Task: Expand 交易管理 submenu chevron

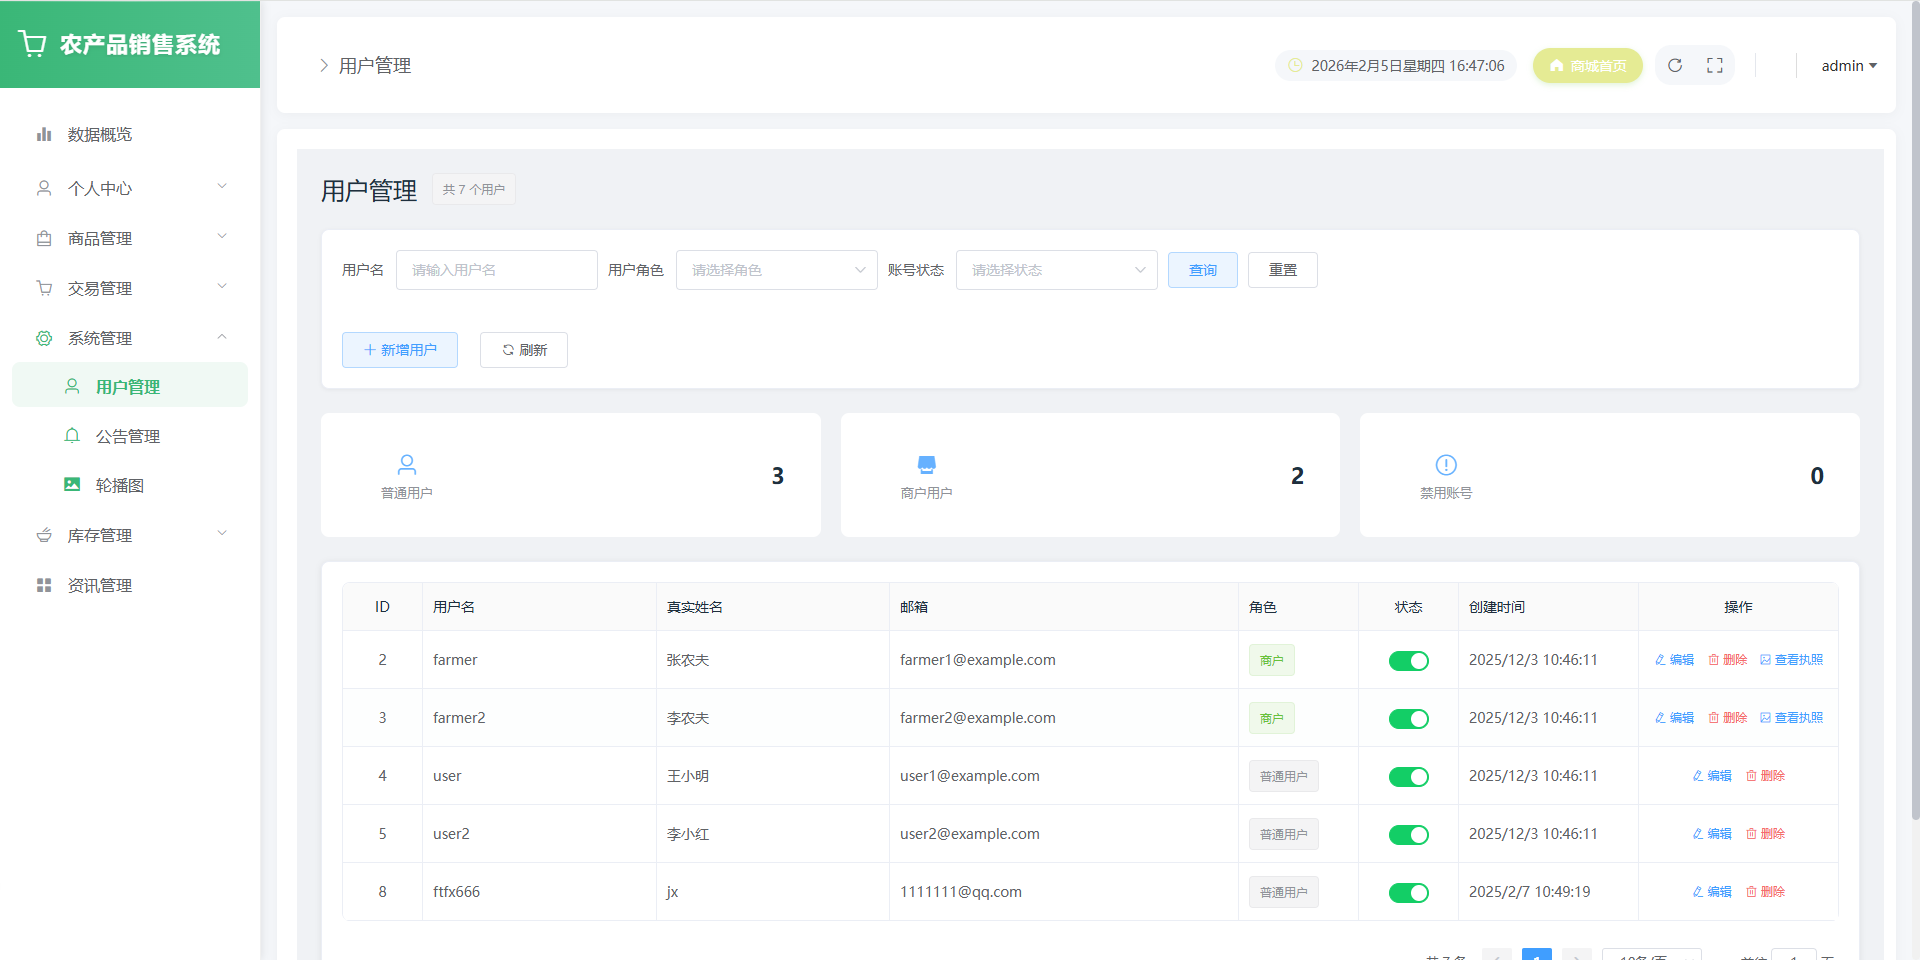Action: 222,287
